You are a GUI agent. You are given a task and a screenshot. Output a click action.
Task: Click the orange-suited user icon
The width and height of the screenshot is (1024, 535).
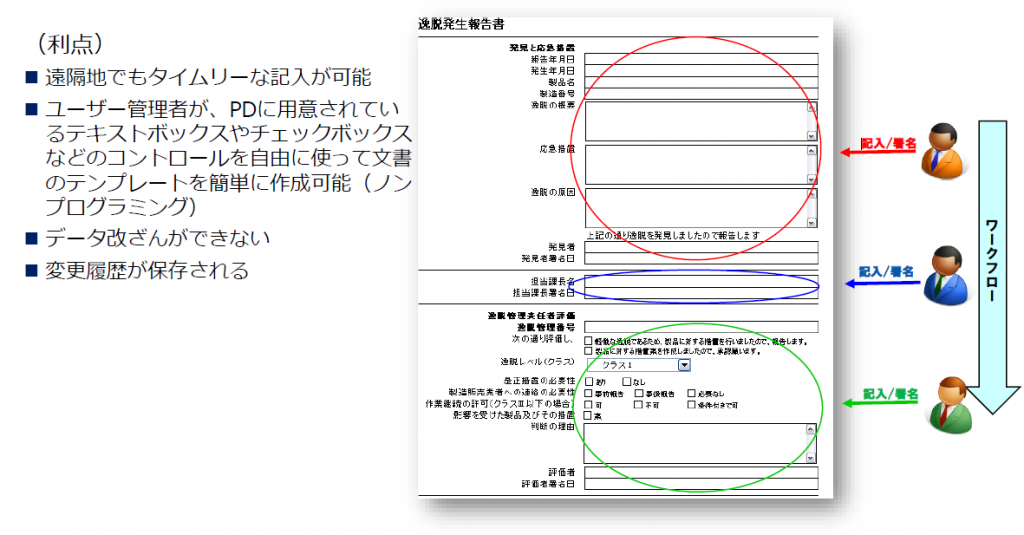click(944, 151)
